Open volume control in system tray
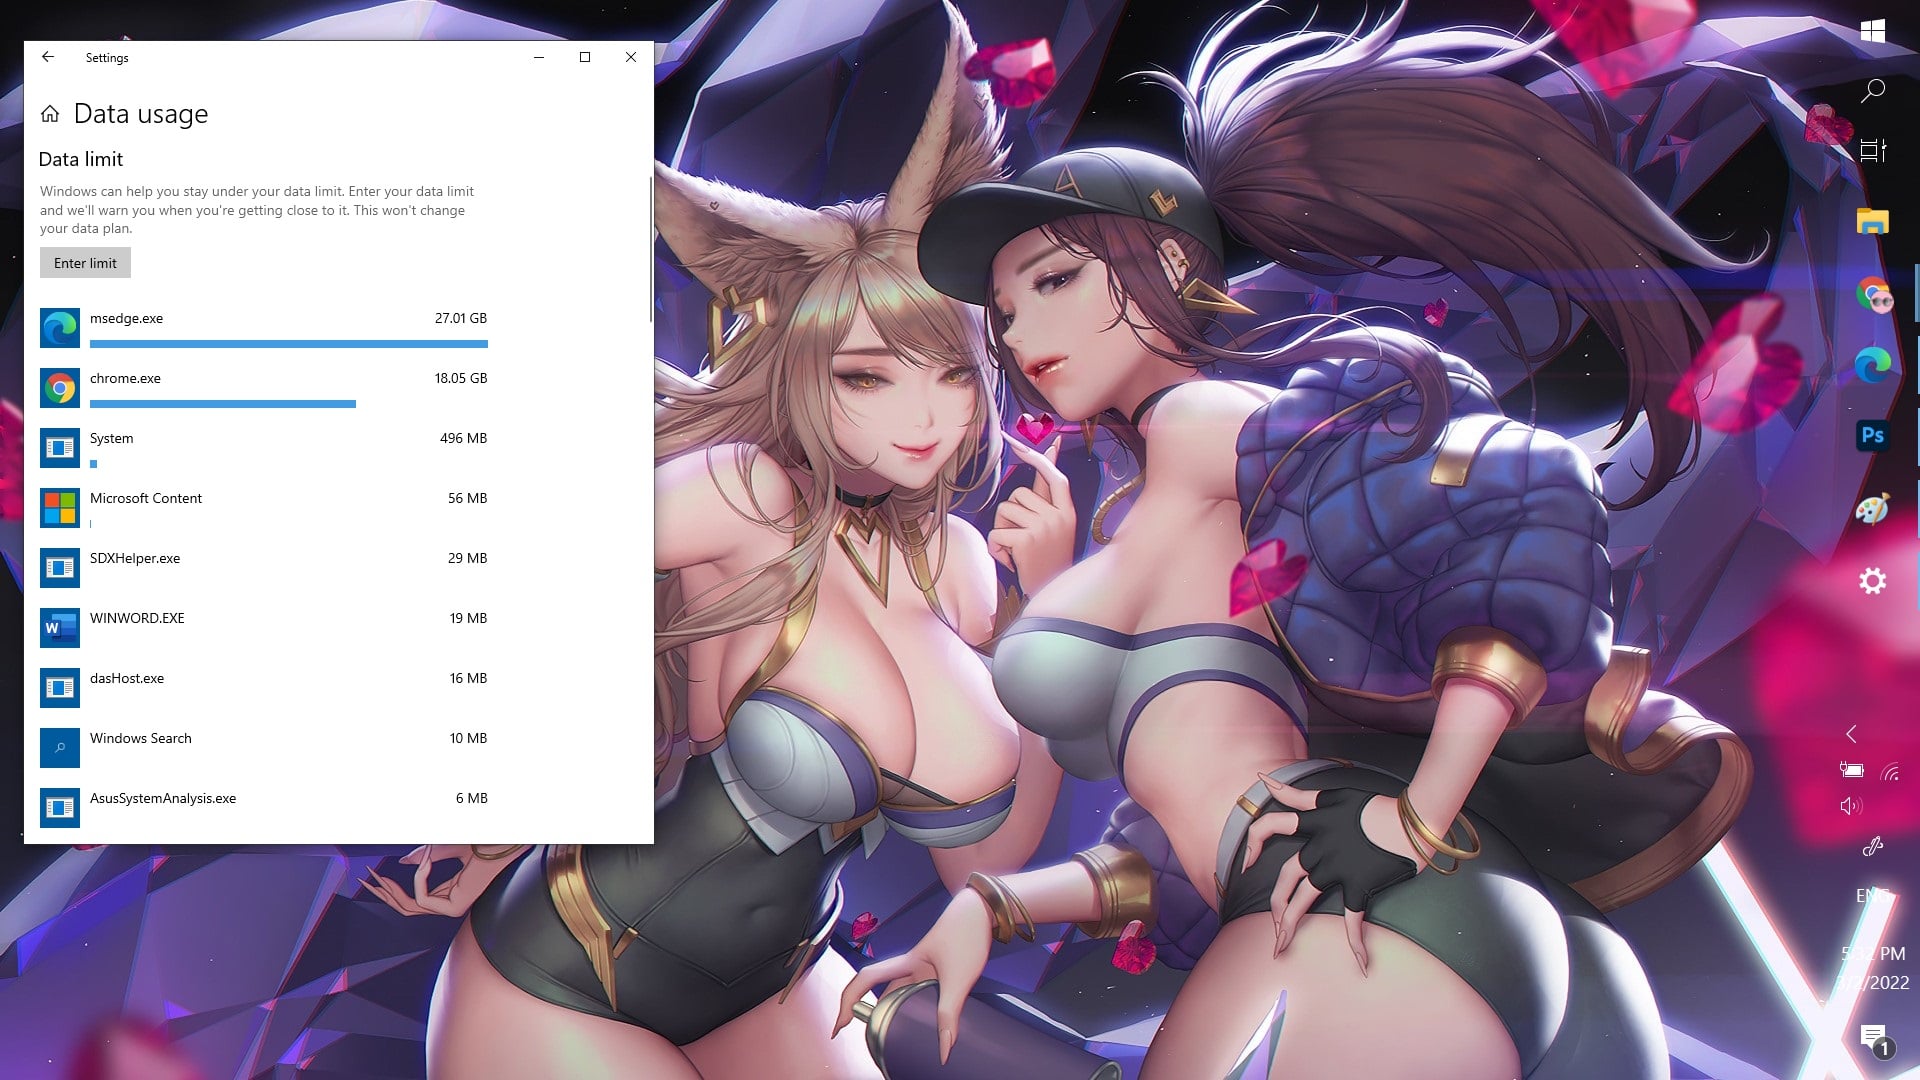 point(1851,806)
